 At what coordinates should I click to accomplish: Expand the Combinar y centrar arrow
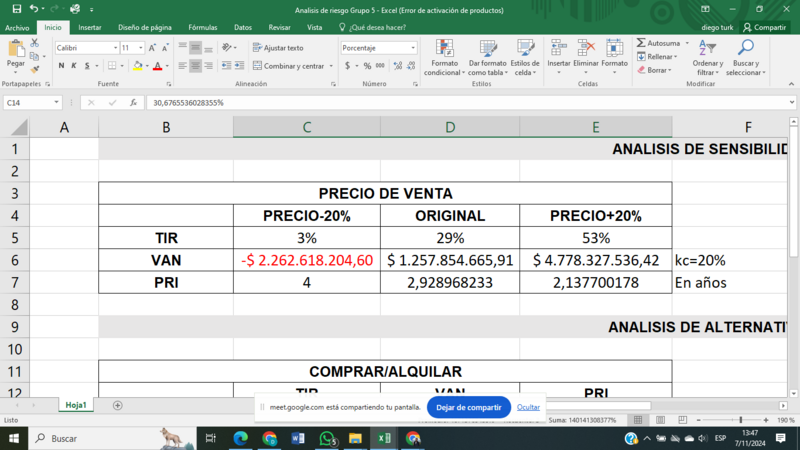point(332,66)
